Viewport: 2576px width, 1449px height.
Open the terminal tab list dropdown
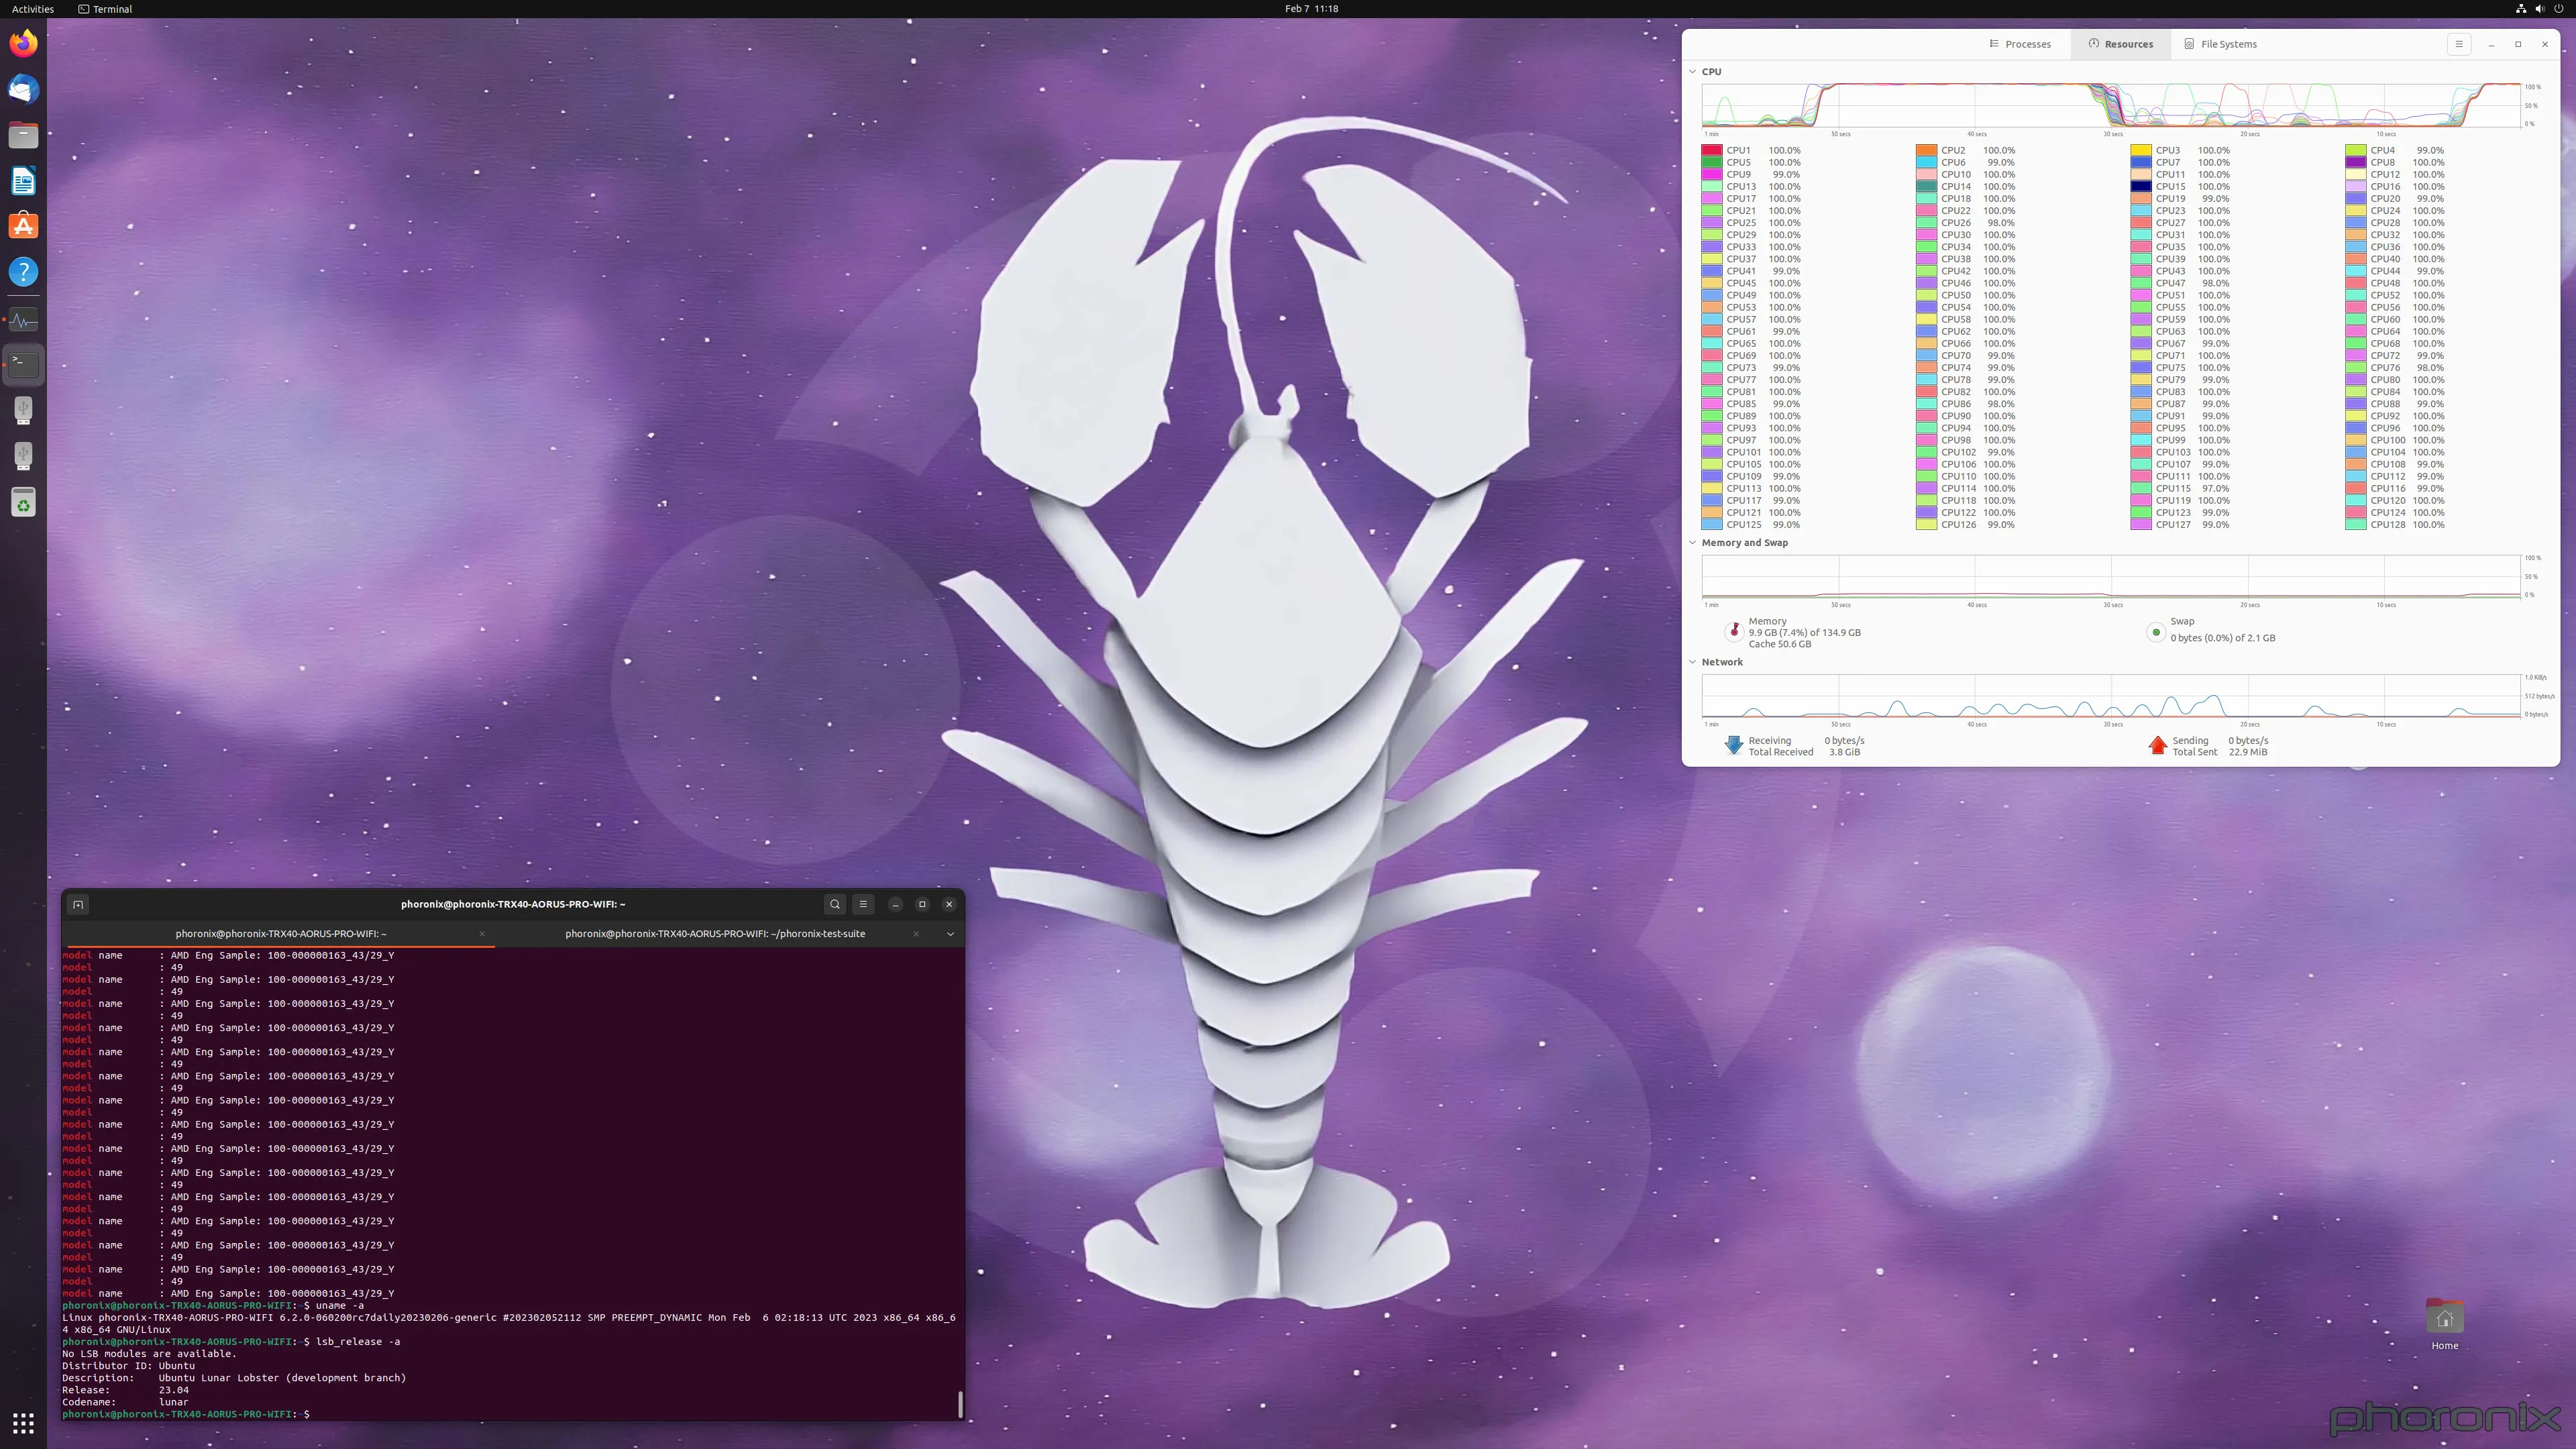coord(950,934)
